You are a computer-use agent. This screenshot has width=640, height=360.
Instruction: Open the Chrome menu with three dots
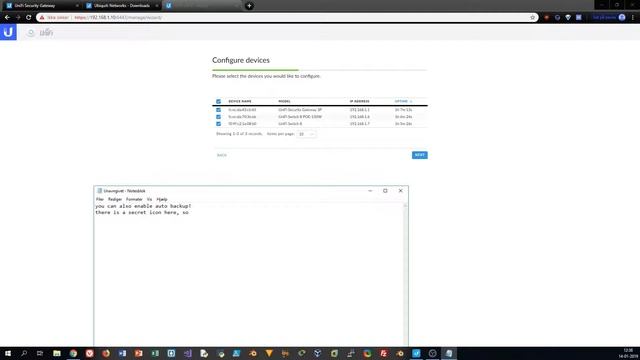pos(633,18)
